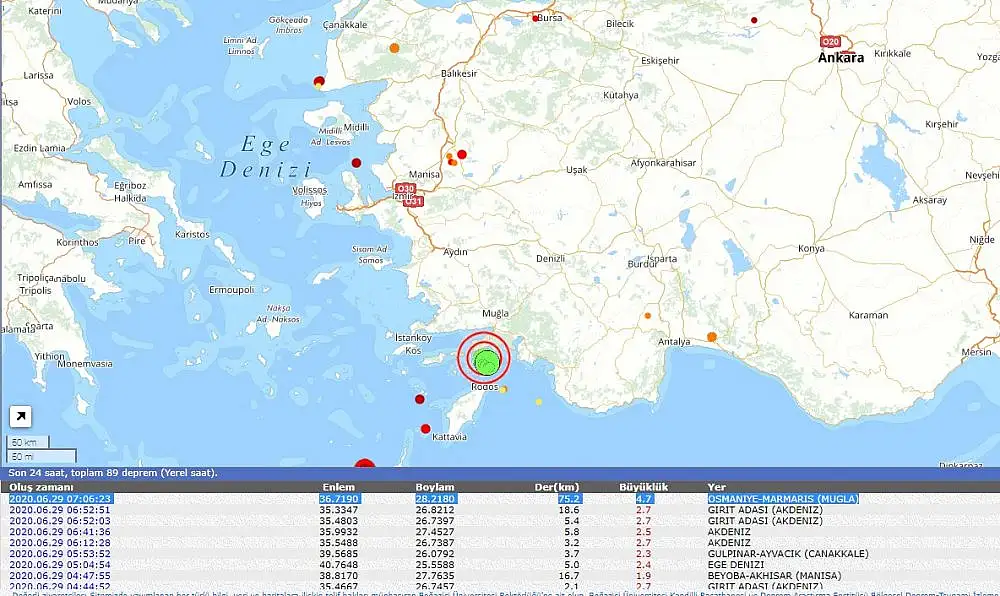
Task: Select the row timed 2020.06.29 06:12:28
Action: [x=500, y=542]
